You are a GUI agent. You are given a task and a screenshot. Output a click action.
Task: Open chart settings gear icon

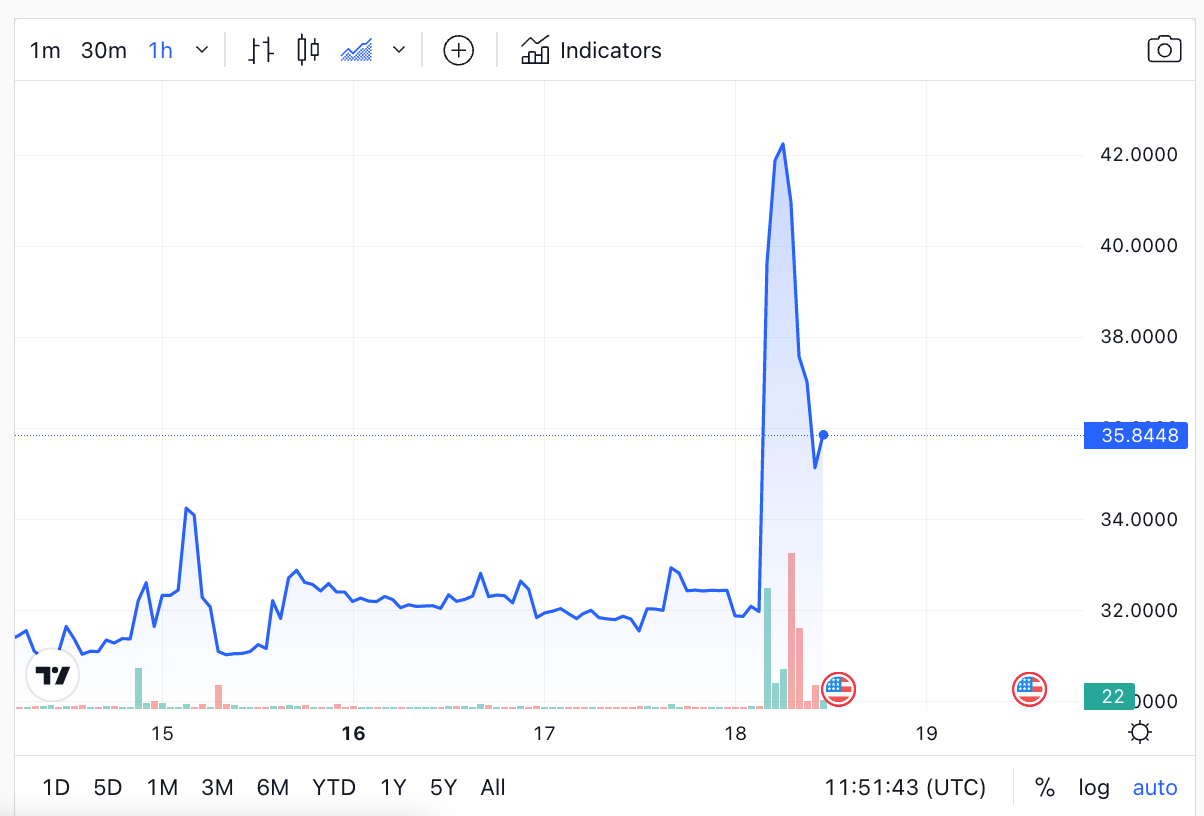pyautogui.click(x=1139, y=733)
